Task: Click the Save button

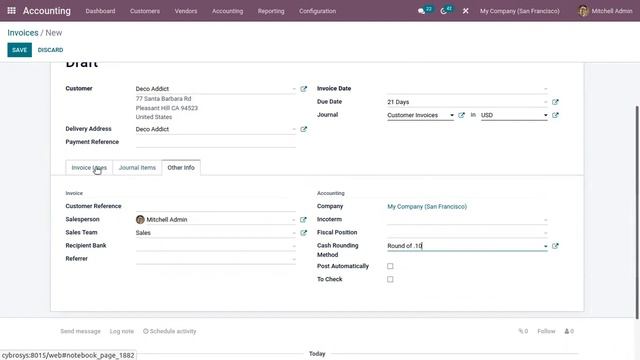Action: pyautogui.click(x=20, y=50)
